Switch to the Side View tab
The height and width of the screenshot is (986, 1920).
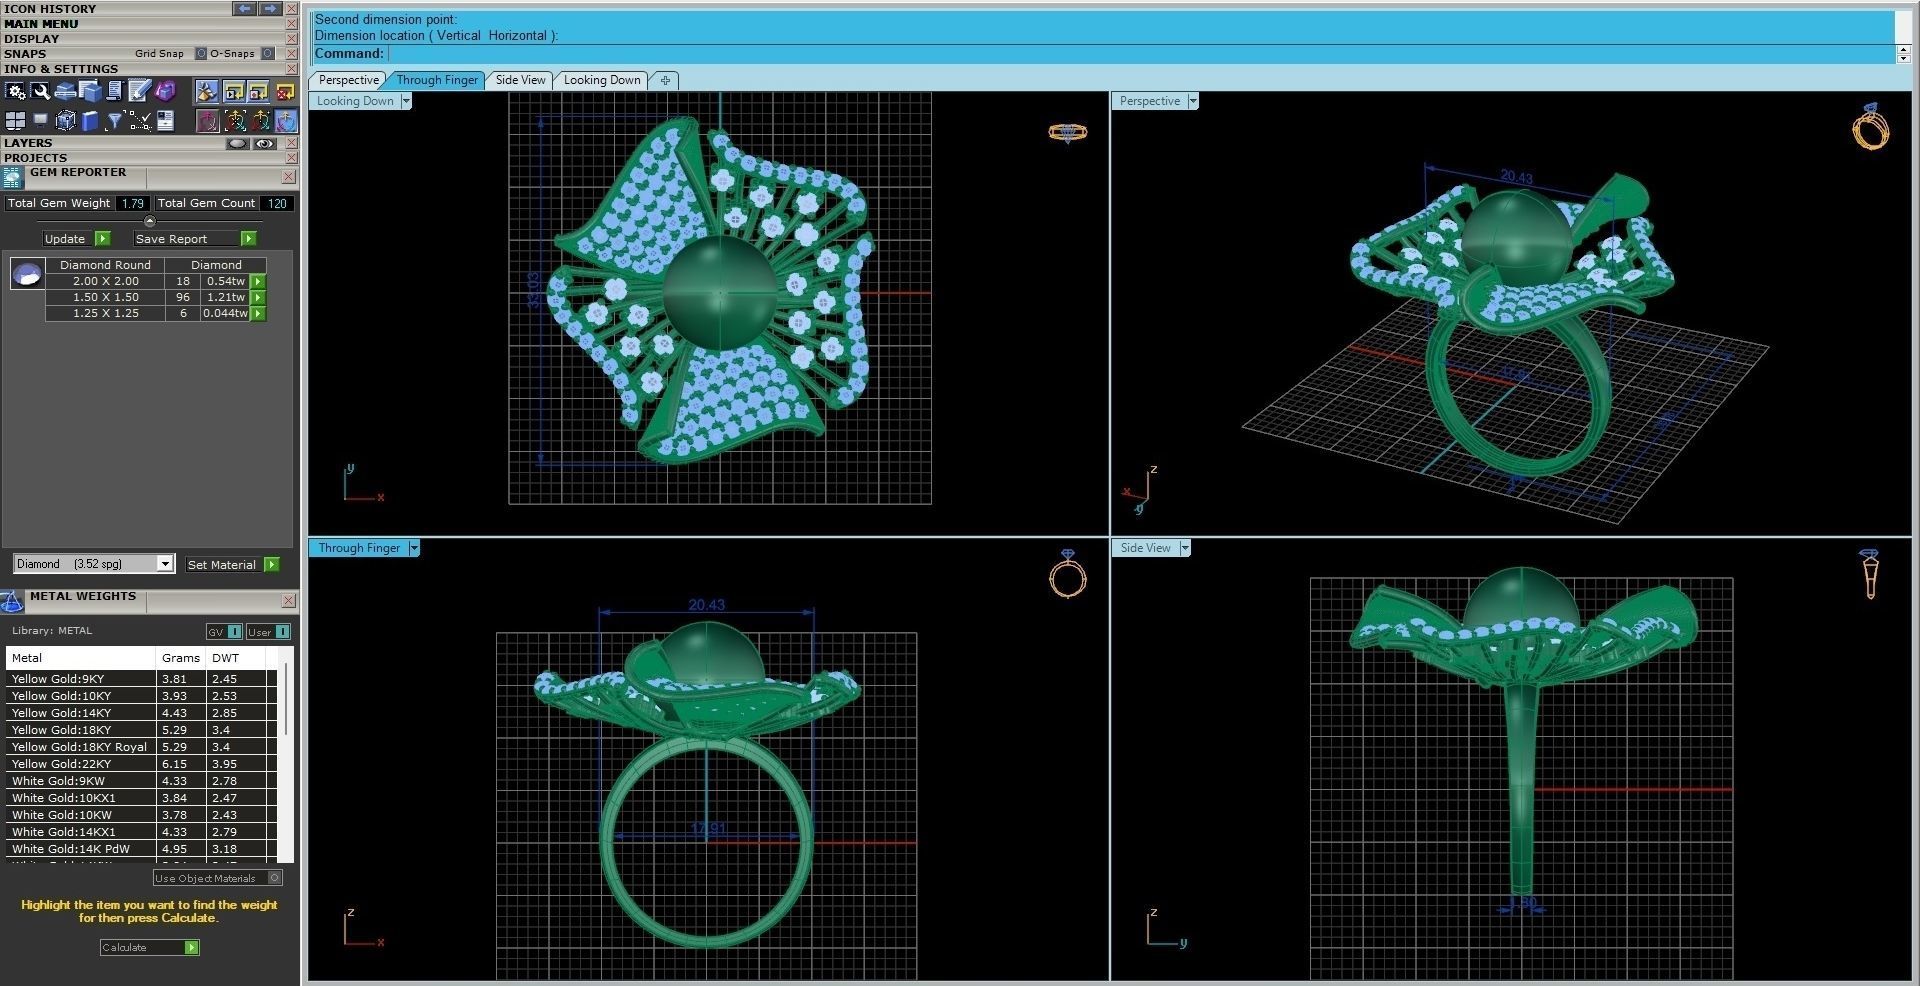pos(520,80)
